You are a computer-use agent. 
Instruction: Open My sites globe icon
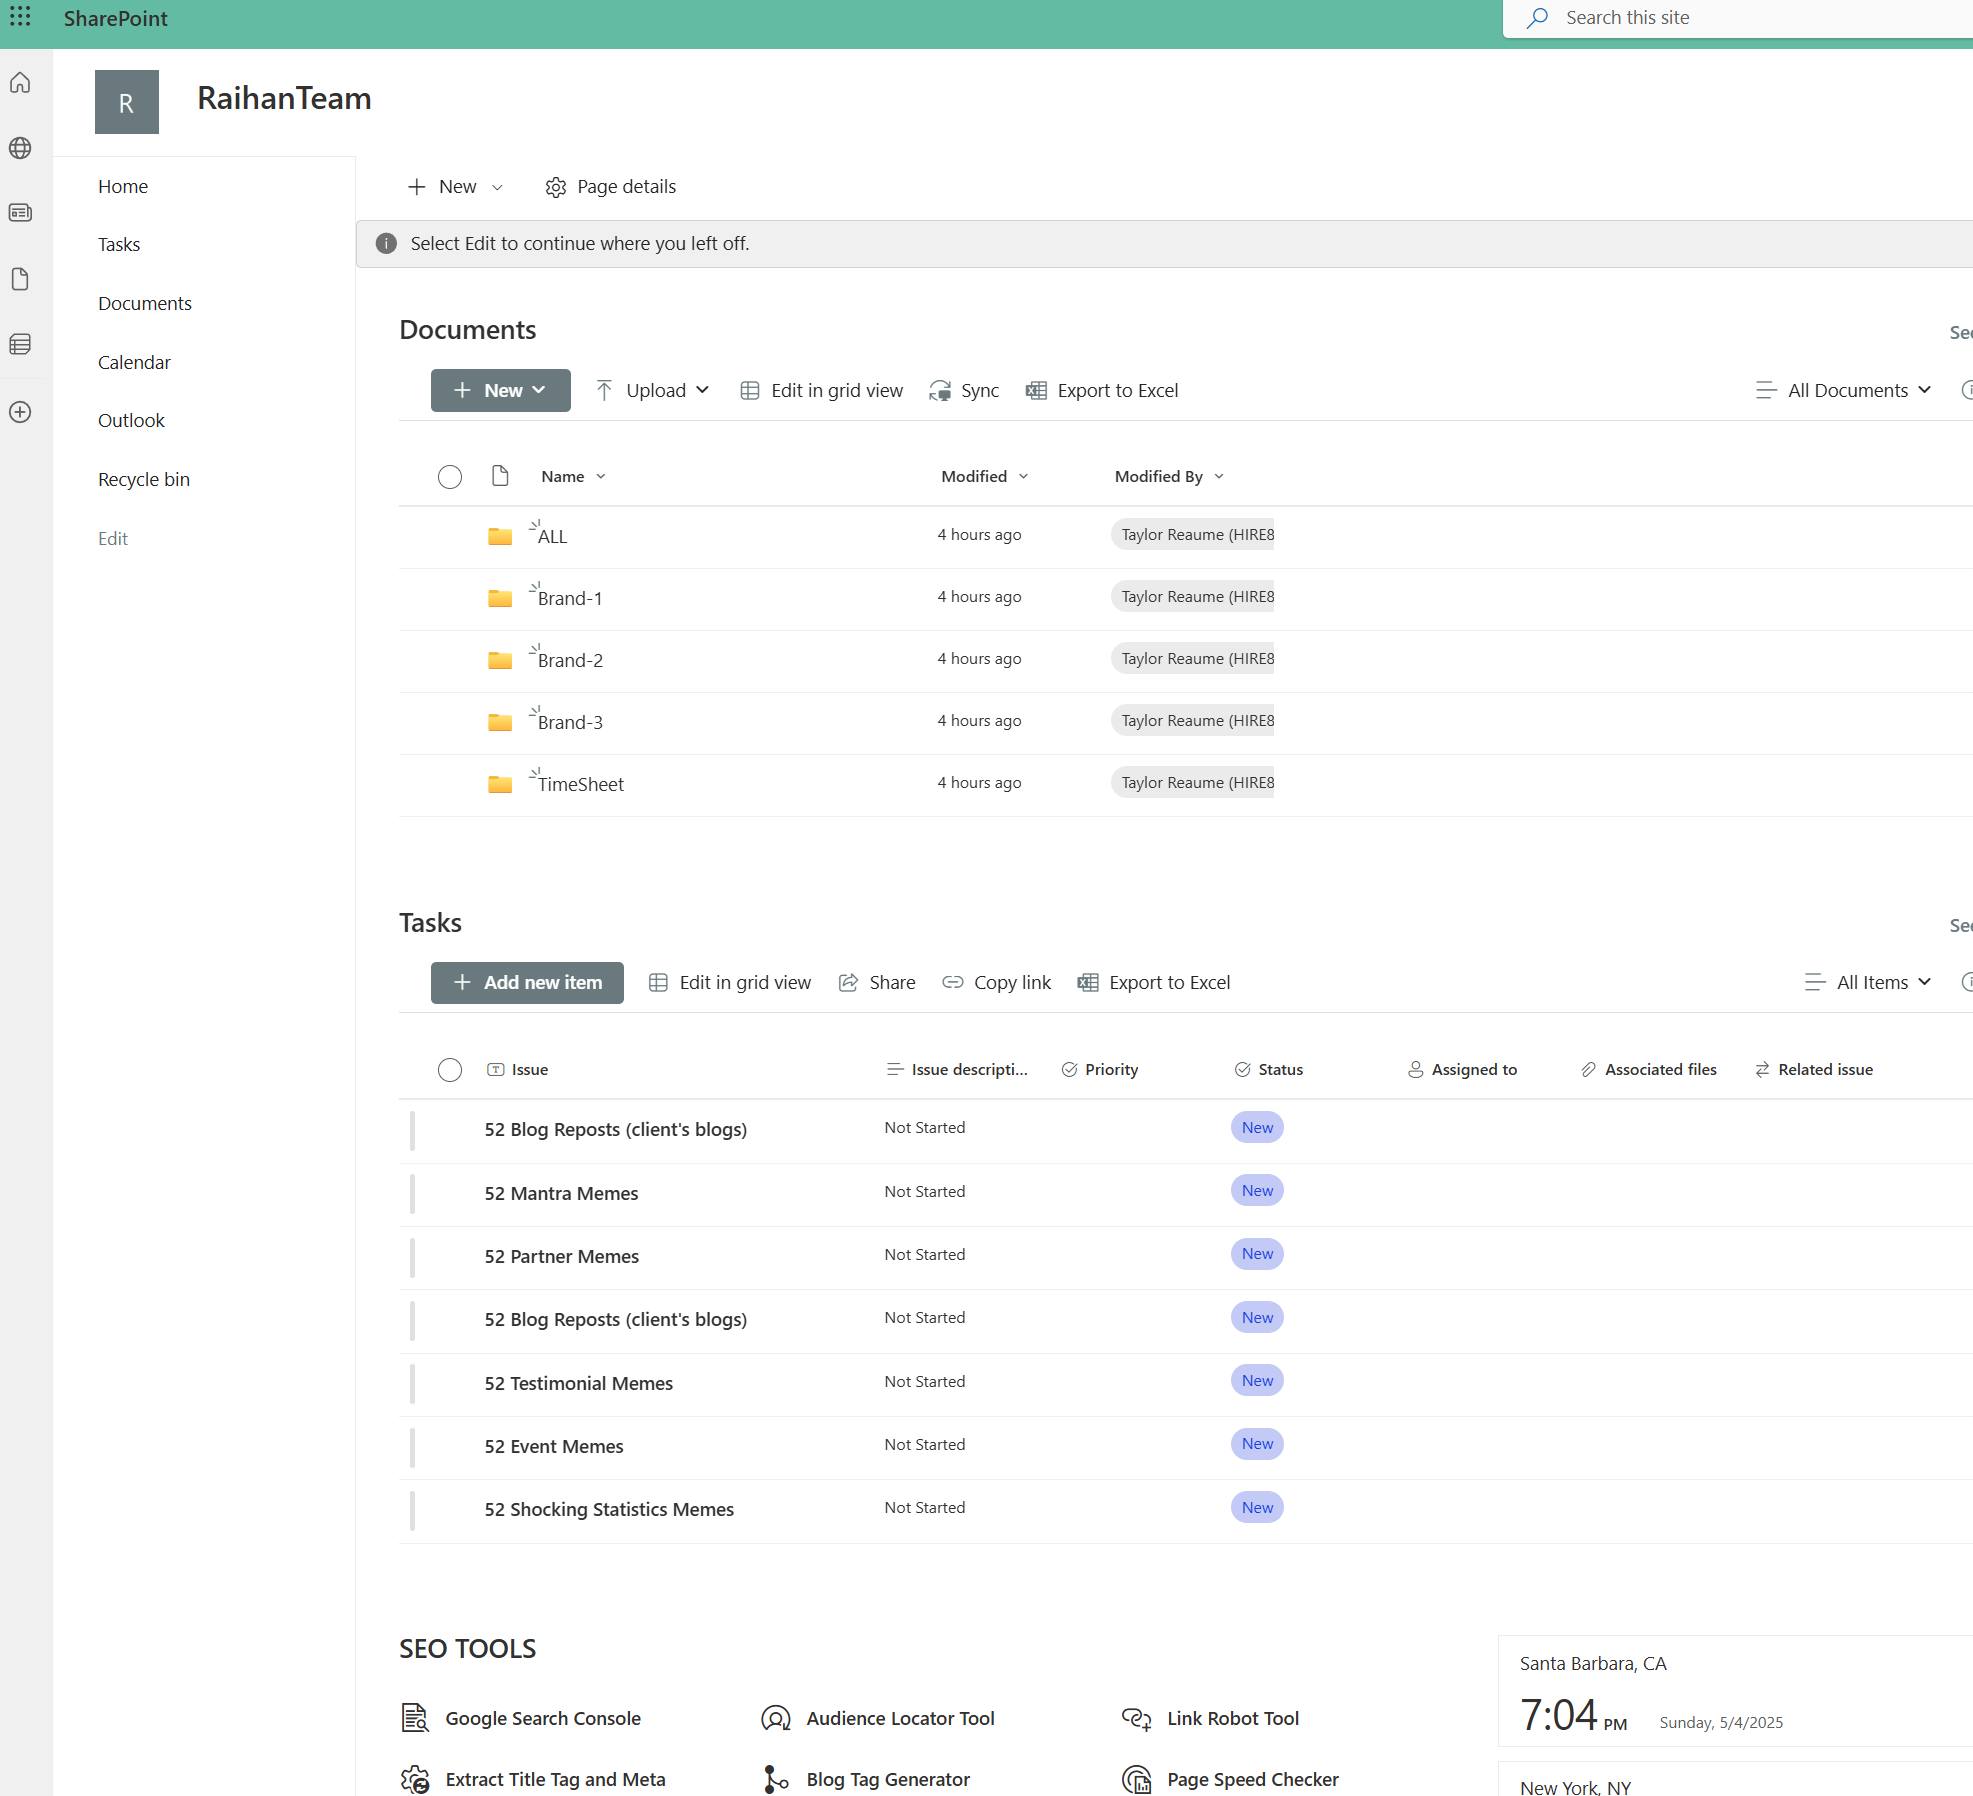[20, 148]
